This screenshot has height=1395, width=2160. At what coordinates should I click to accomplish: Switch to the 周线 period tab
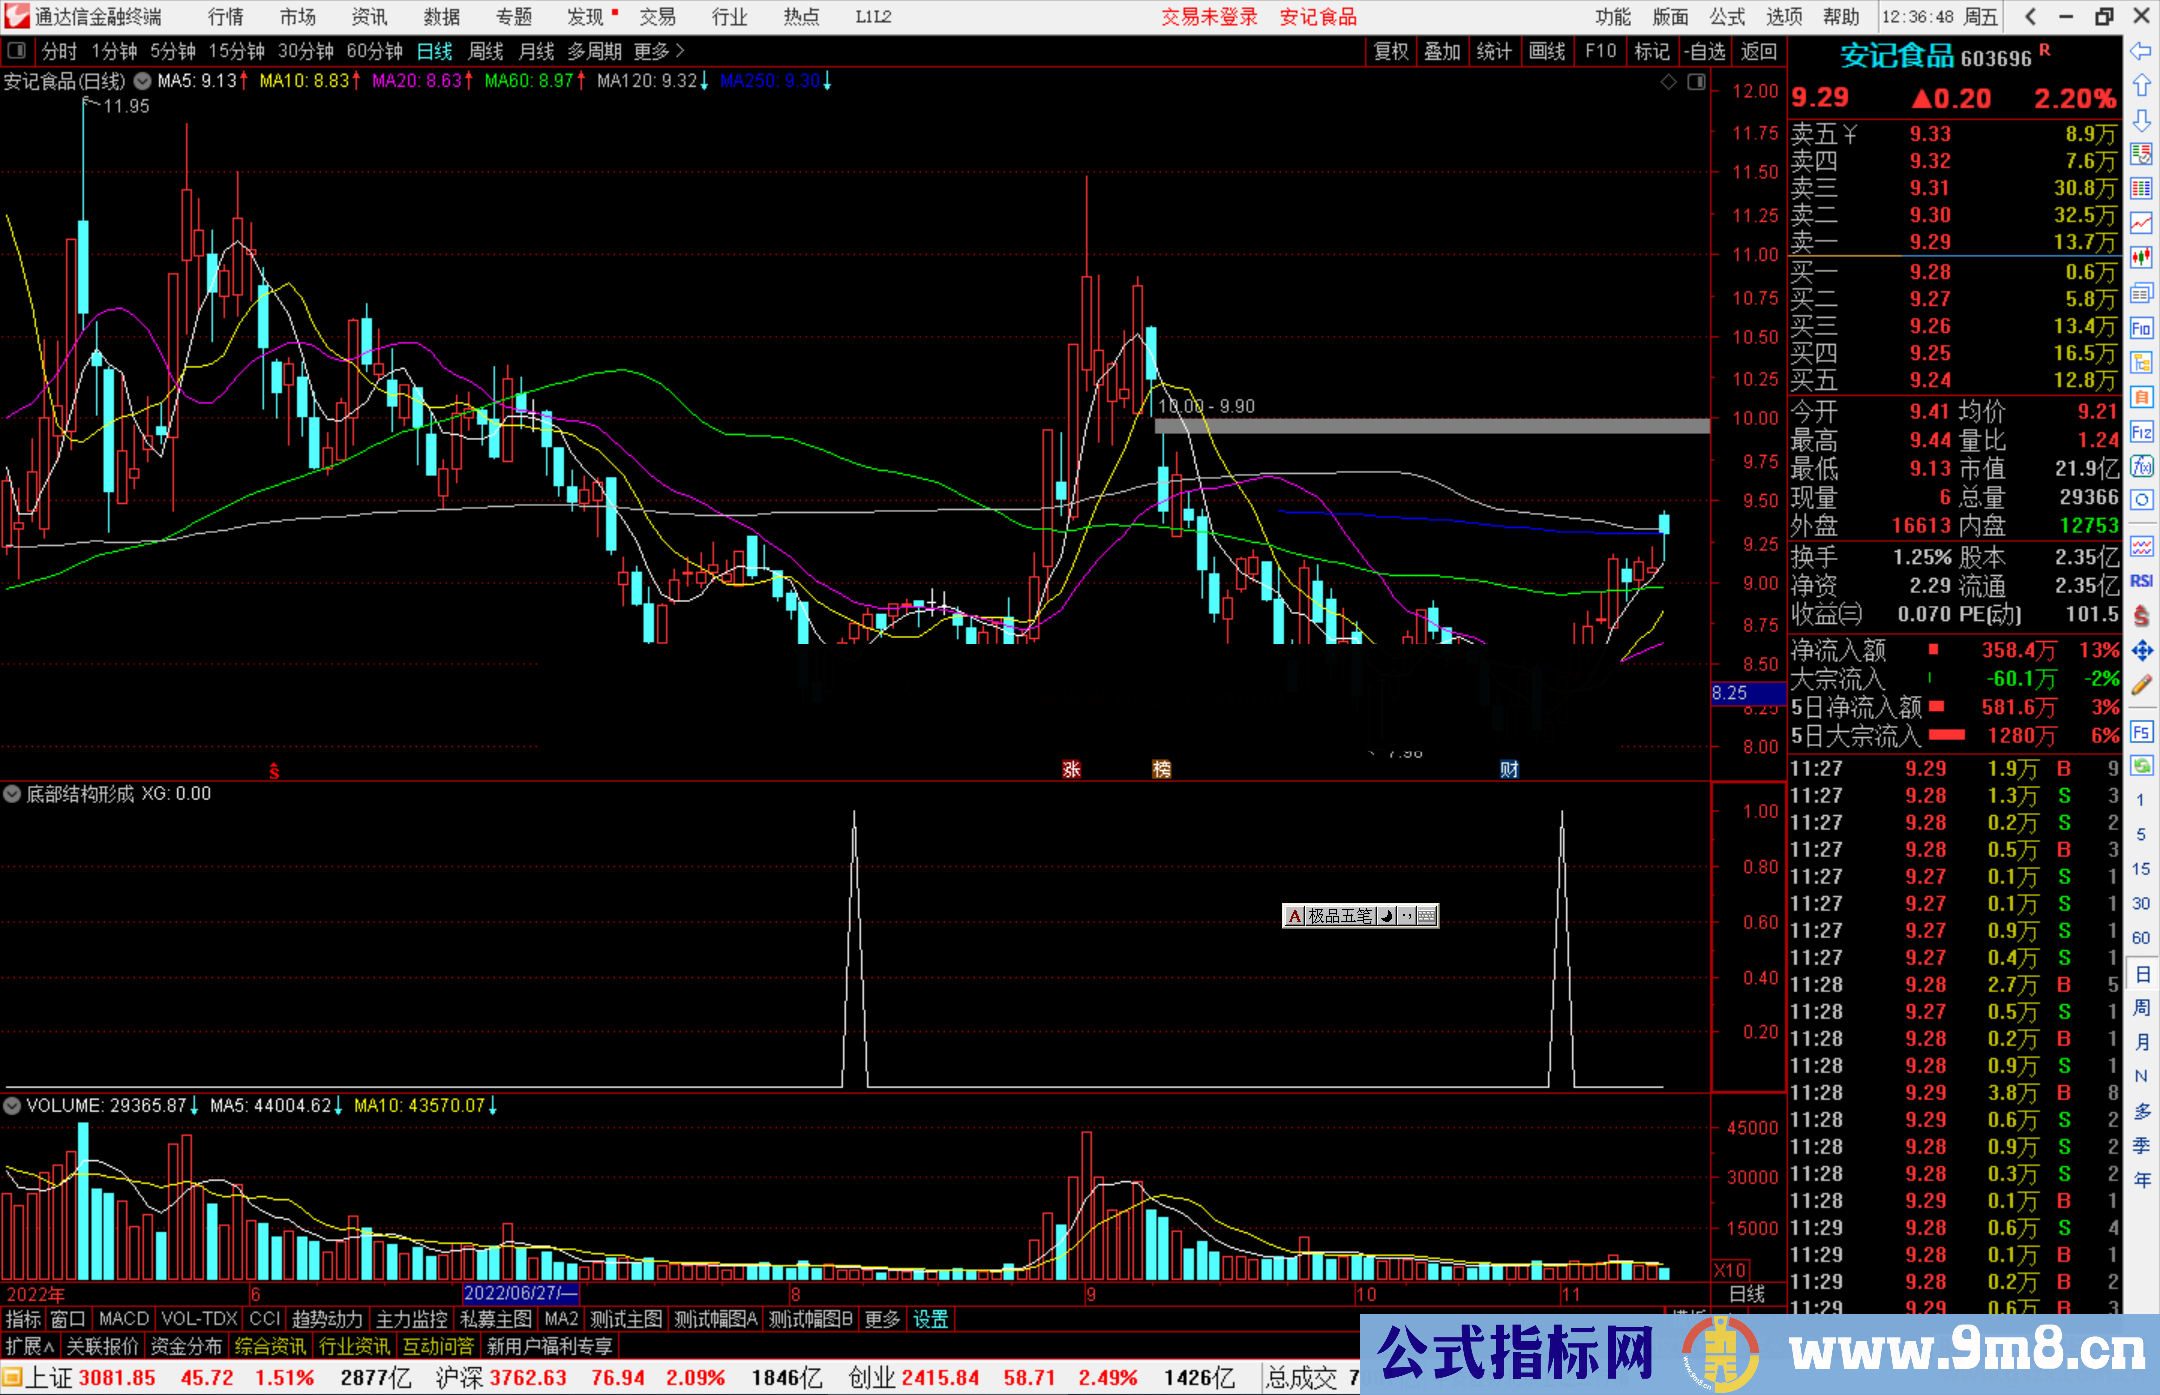click(485, 51)
